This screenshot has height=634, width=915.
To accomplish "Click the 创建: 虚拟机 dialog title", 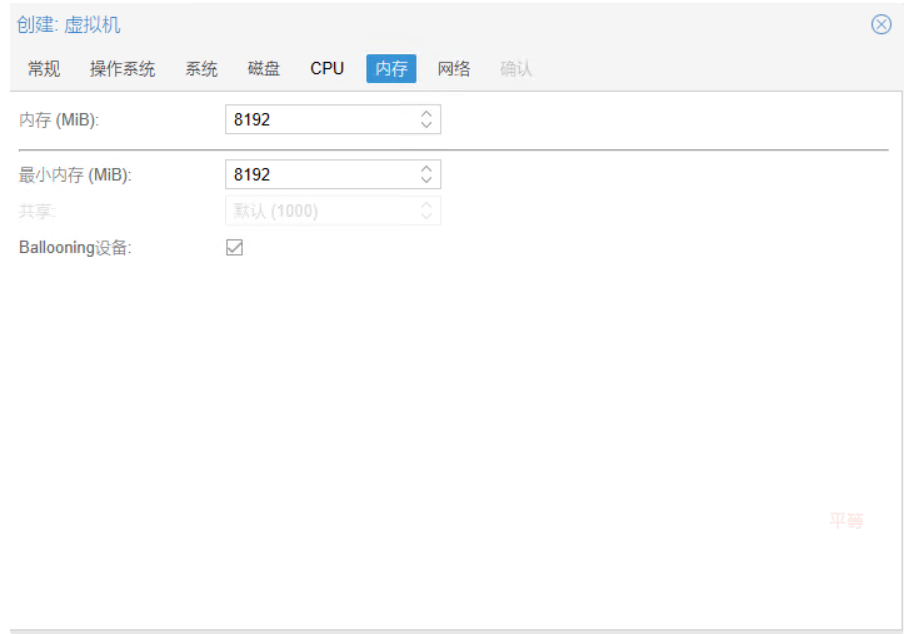I will [x=68, y=25].
